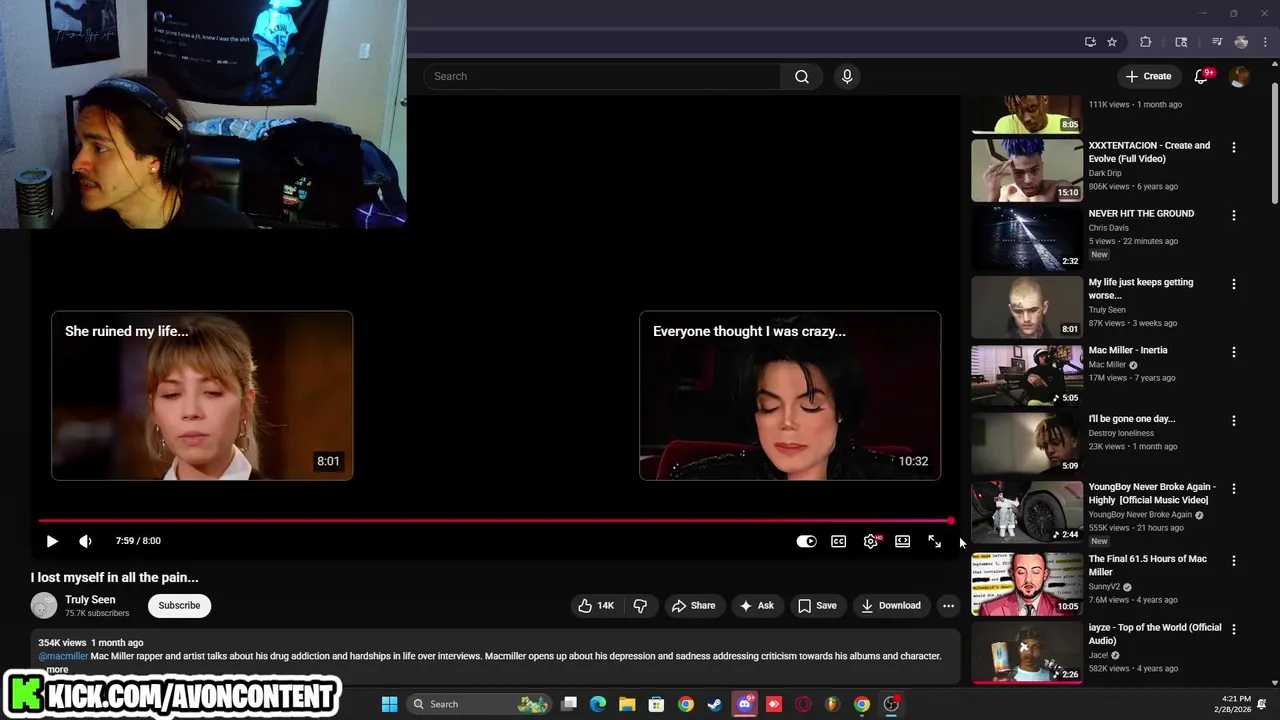Toggle autoplay switch in player

pyautogui.click(x=806, y=541)
